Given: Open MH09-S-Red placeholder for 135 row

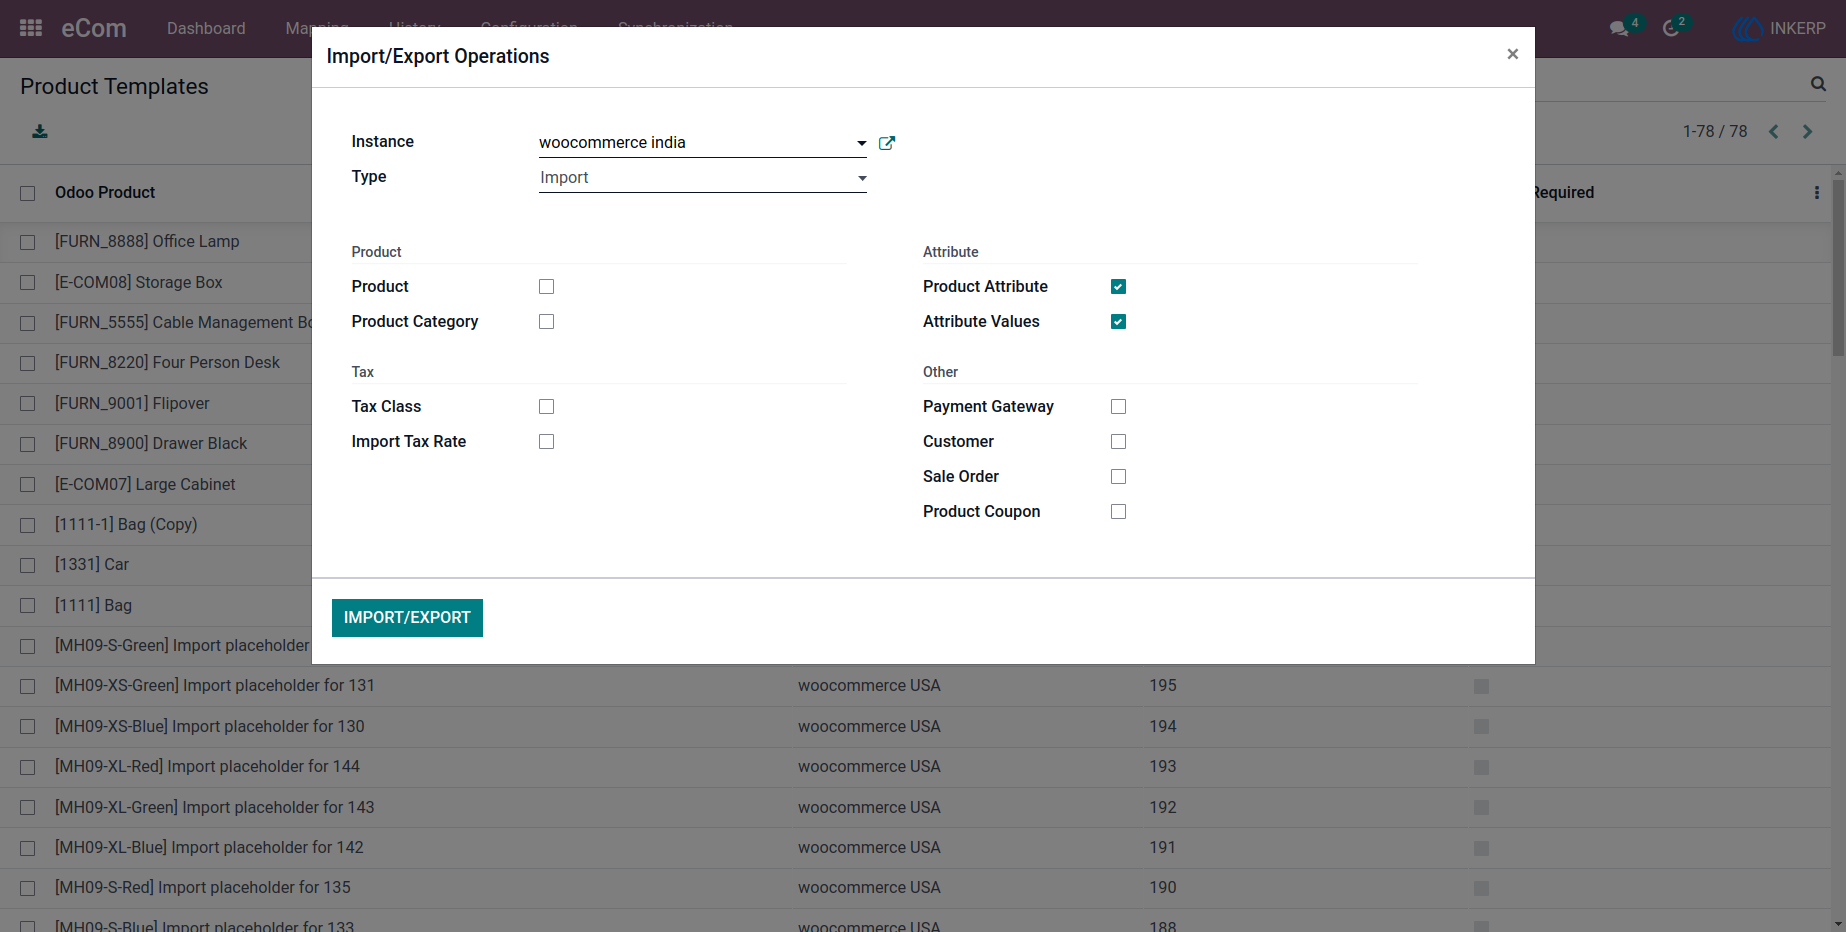Looking at the screenshot, I should [x=203, y=887].
